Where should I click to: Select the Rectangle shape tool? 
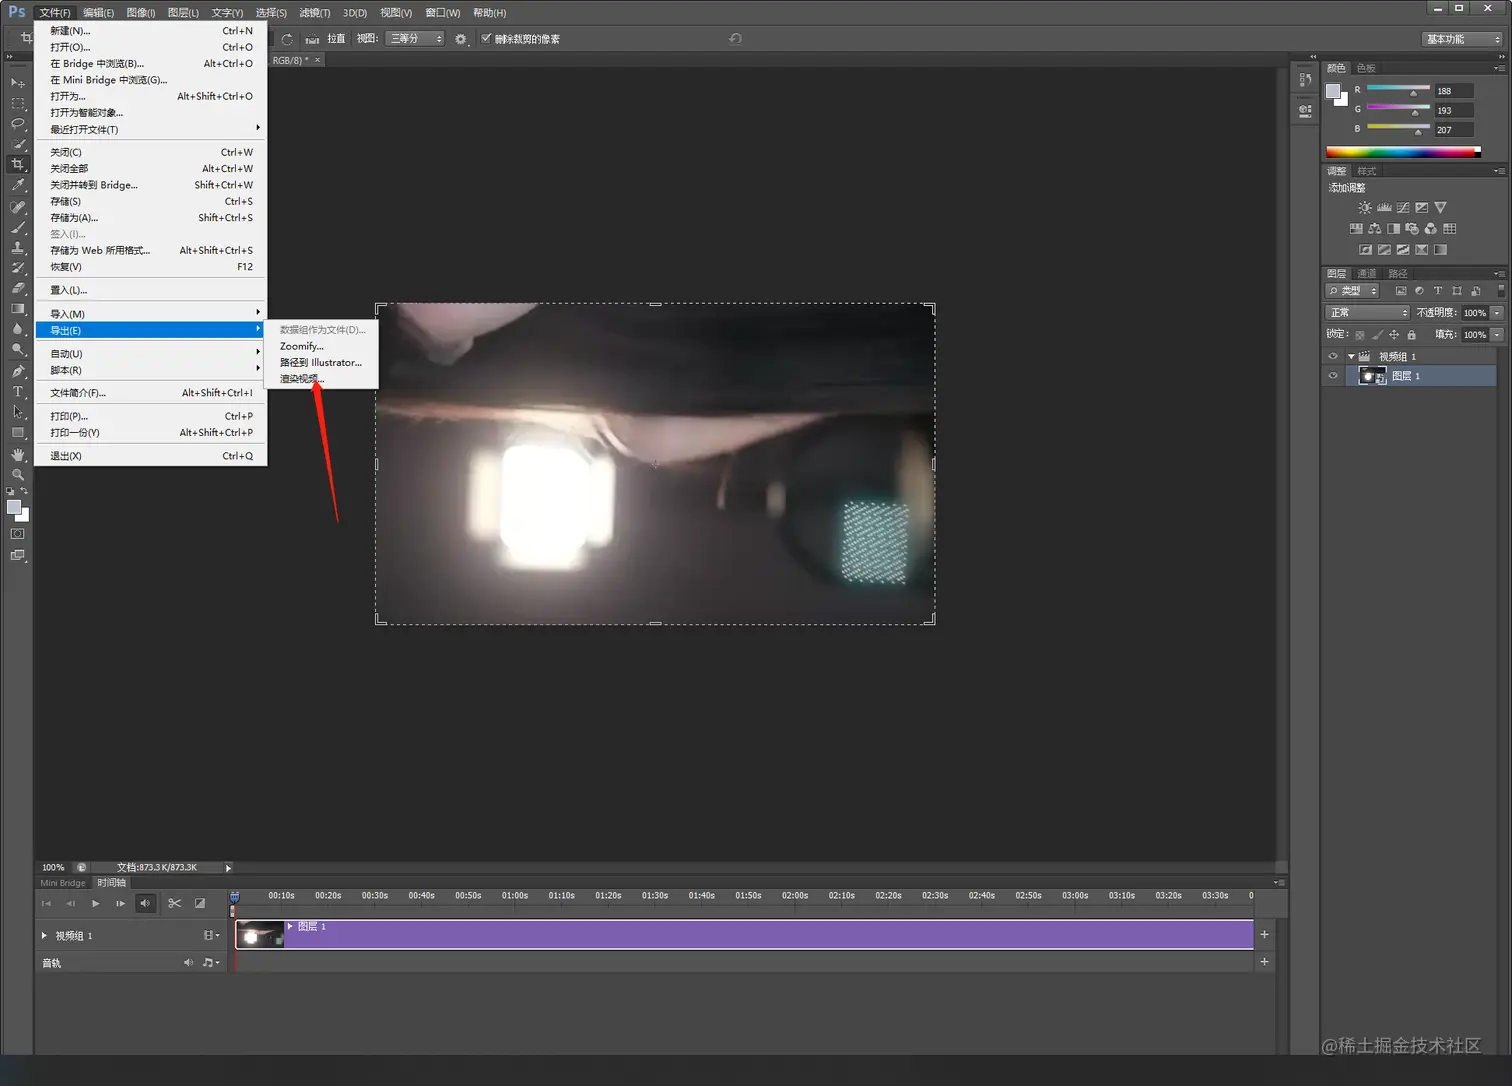18,433
